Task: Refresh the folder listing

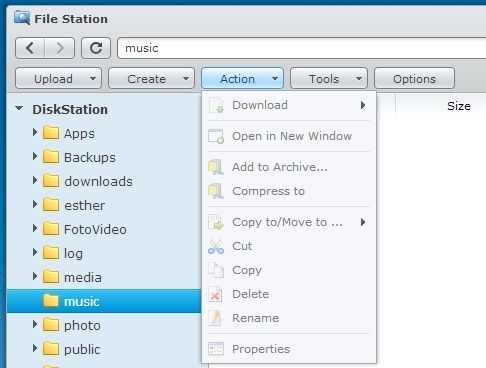Action: click(96, 48)
